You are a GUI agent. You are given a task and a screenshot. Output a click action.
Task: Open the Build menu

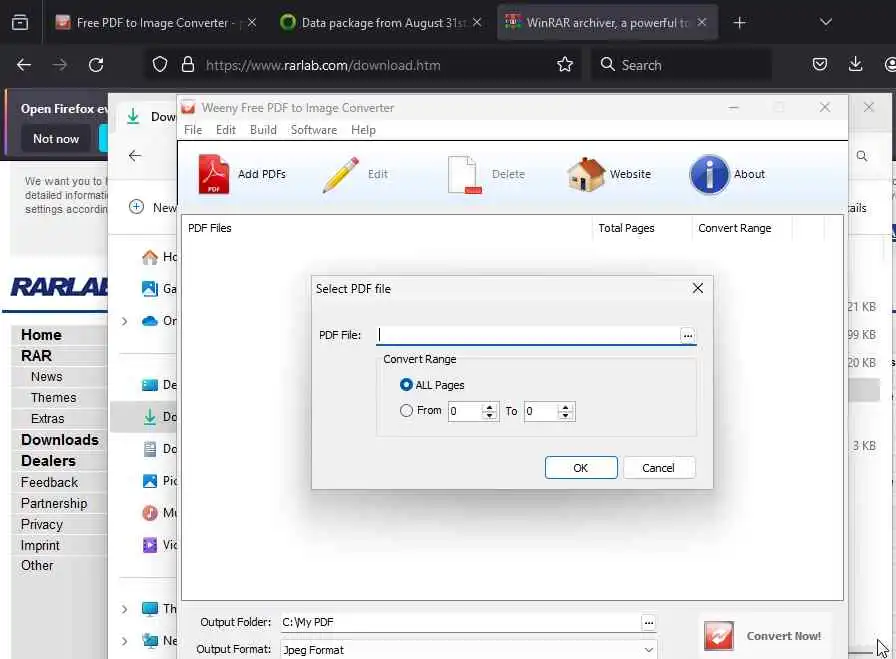pyautogui.click(x=263, y=130)
